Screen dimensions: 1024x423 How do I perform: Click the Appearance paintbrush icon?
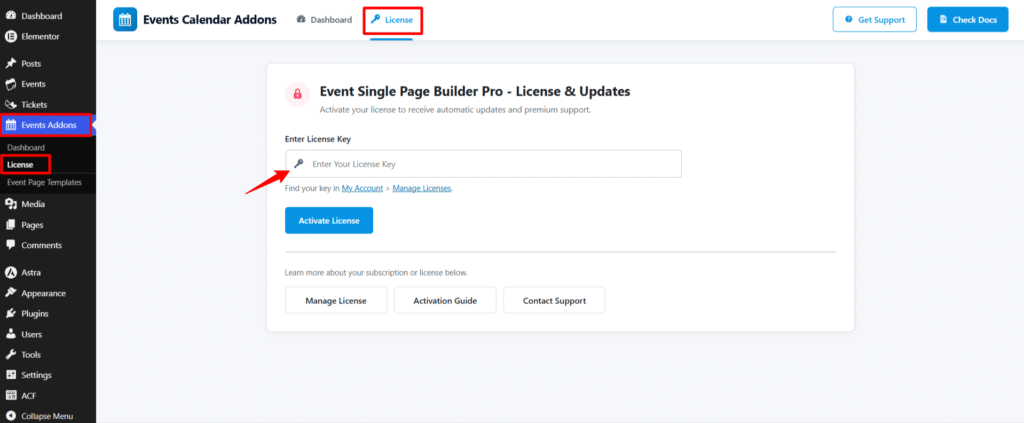(x=10, y=293)
